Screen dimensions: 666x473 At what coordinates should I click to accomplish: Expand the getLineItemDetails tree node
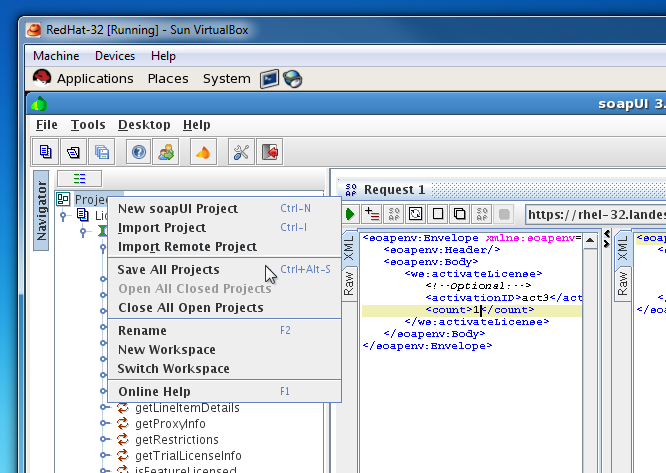point(103,407)
